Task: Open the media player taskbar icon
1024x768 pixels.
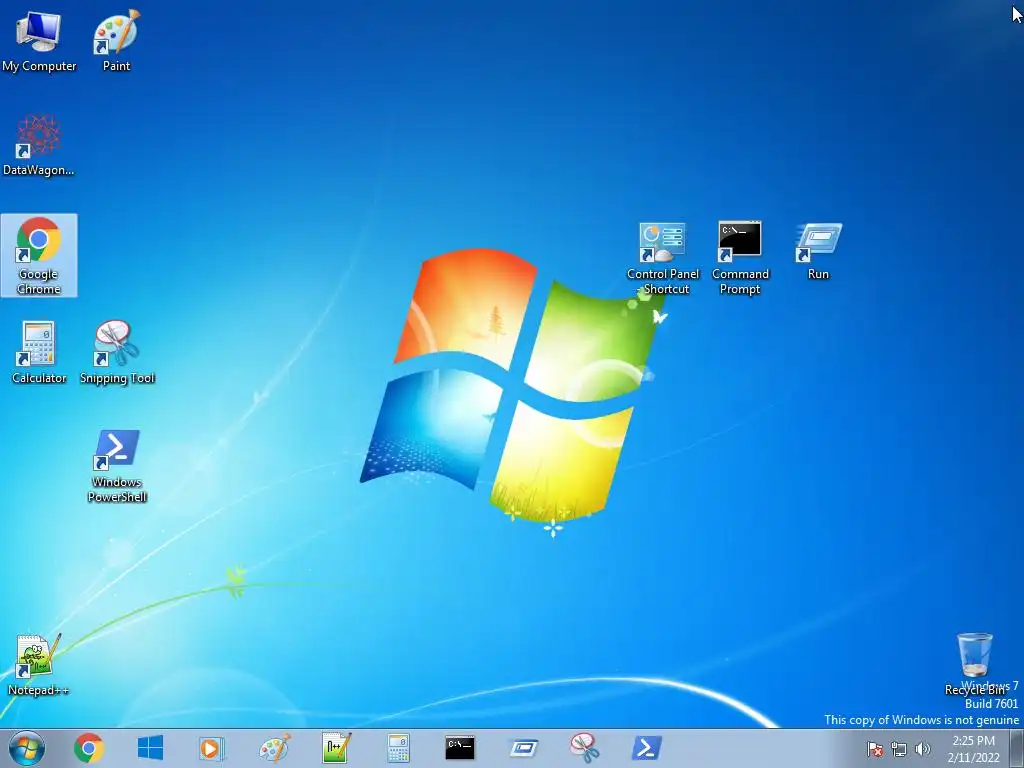Action: tap(211, 748)
